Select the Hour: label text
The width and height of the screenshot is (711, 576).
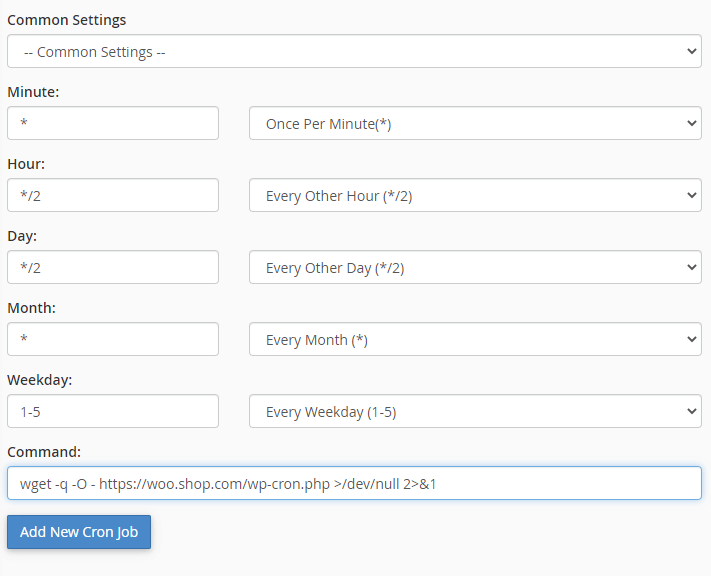point(26,164)
